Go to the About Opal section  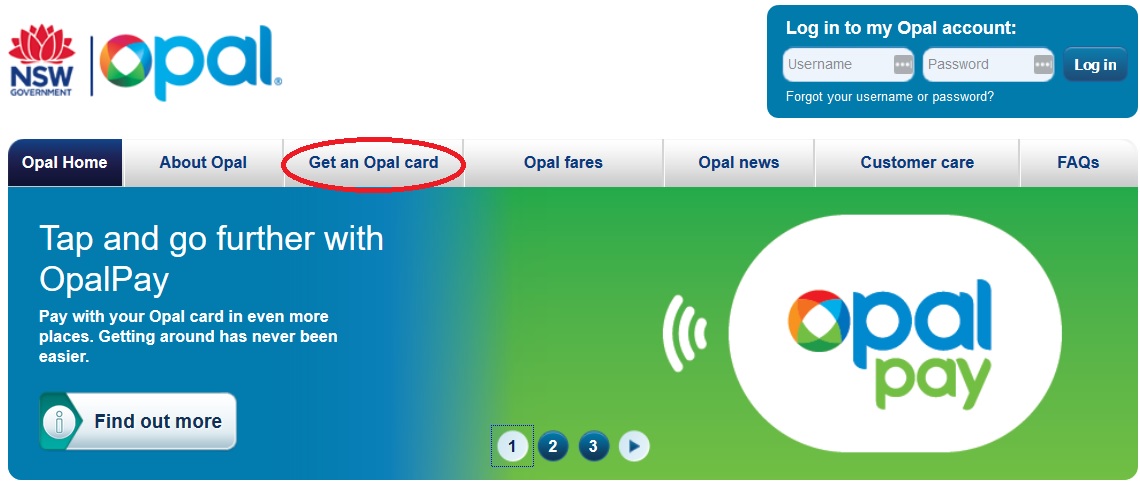tap(204, 163)
